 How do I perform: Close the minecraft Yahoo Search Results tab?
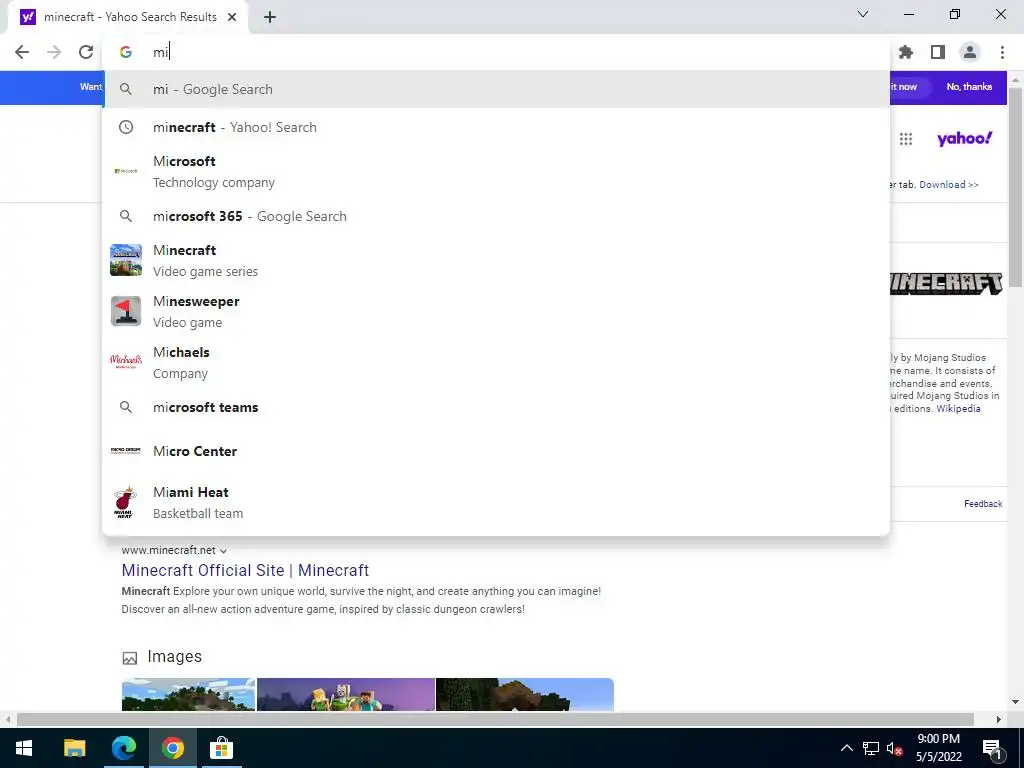click(x=232, y=17)
